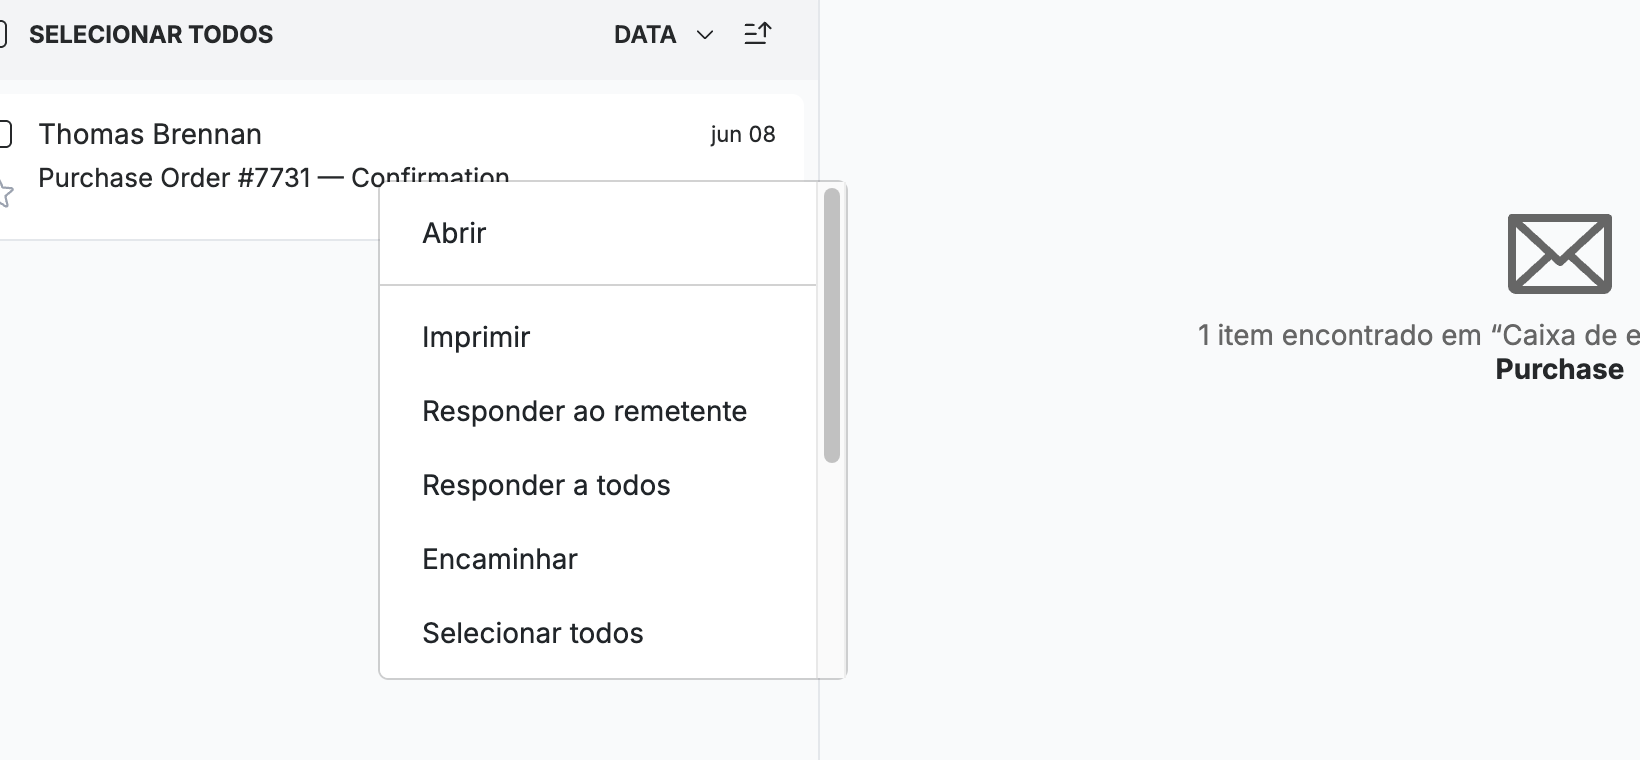Open the email from Thomas Brennan
1640x760 pixels.
(x=400, y=167)
